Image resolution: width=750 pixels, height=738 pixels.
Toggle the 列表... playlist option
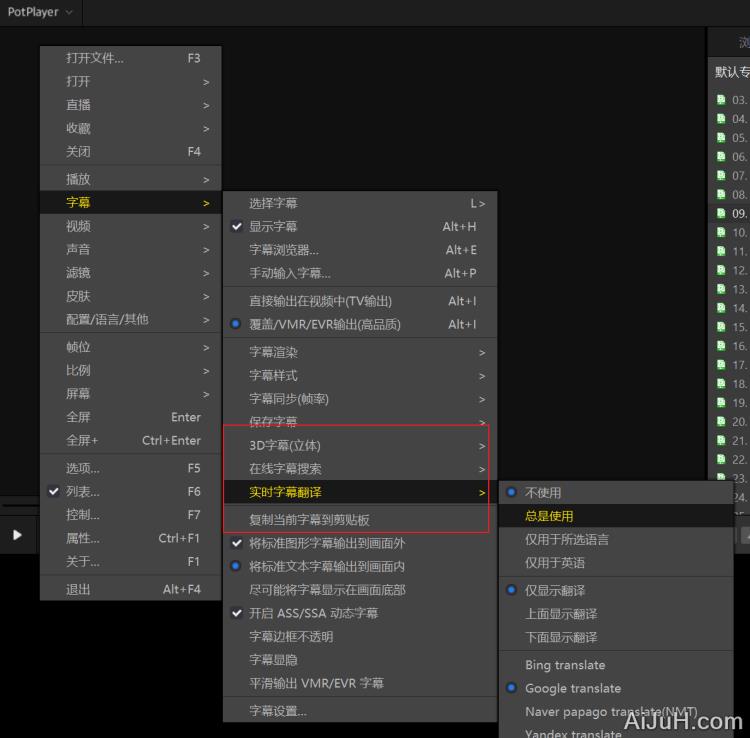(82, 492)
